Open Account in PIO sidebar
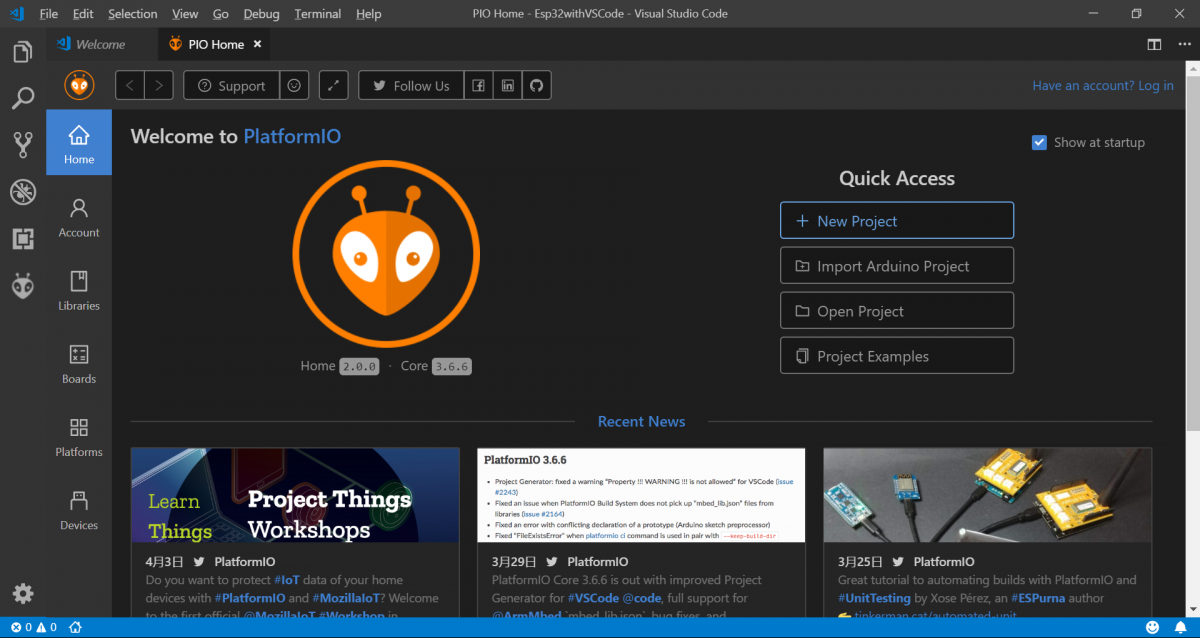The image size is (1200, 638). [x=79, y=217]
